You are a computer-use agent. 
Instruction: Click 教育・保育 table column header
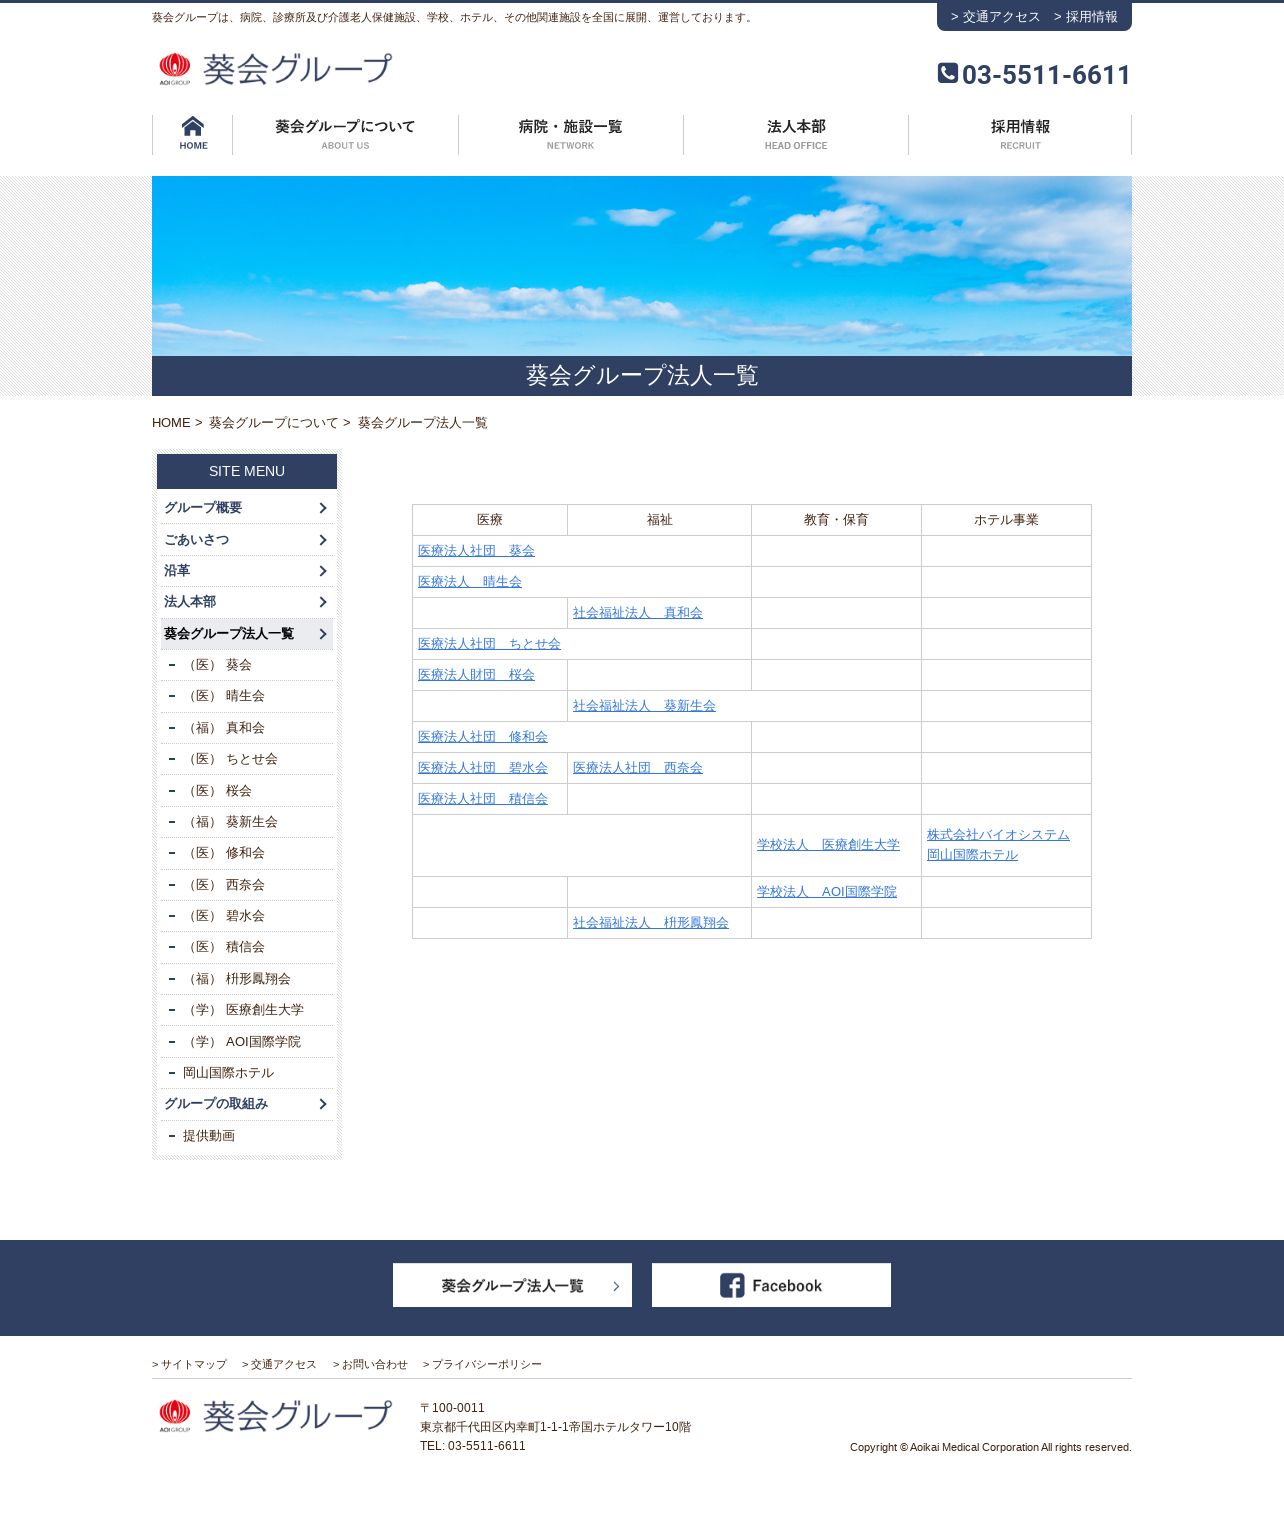point(836,520)
